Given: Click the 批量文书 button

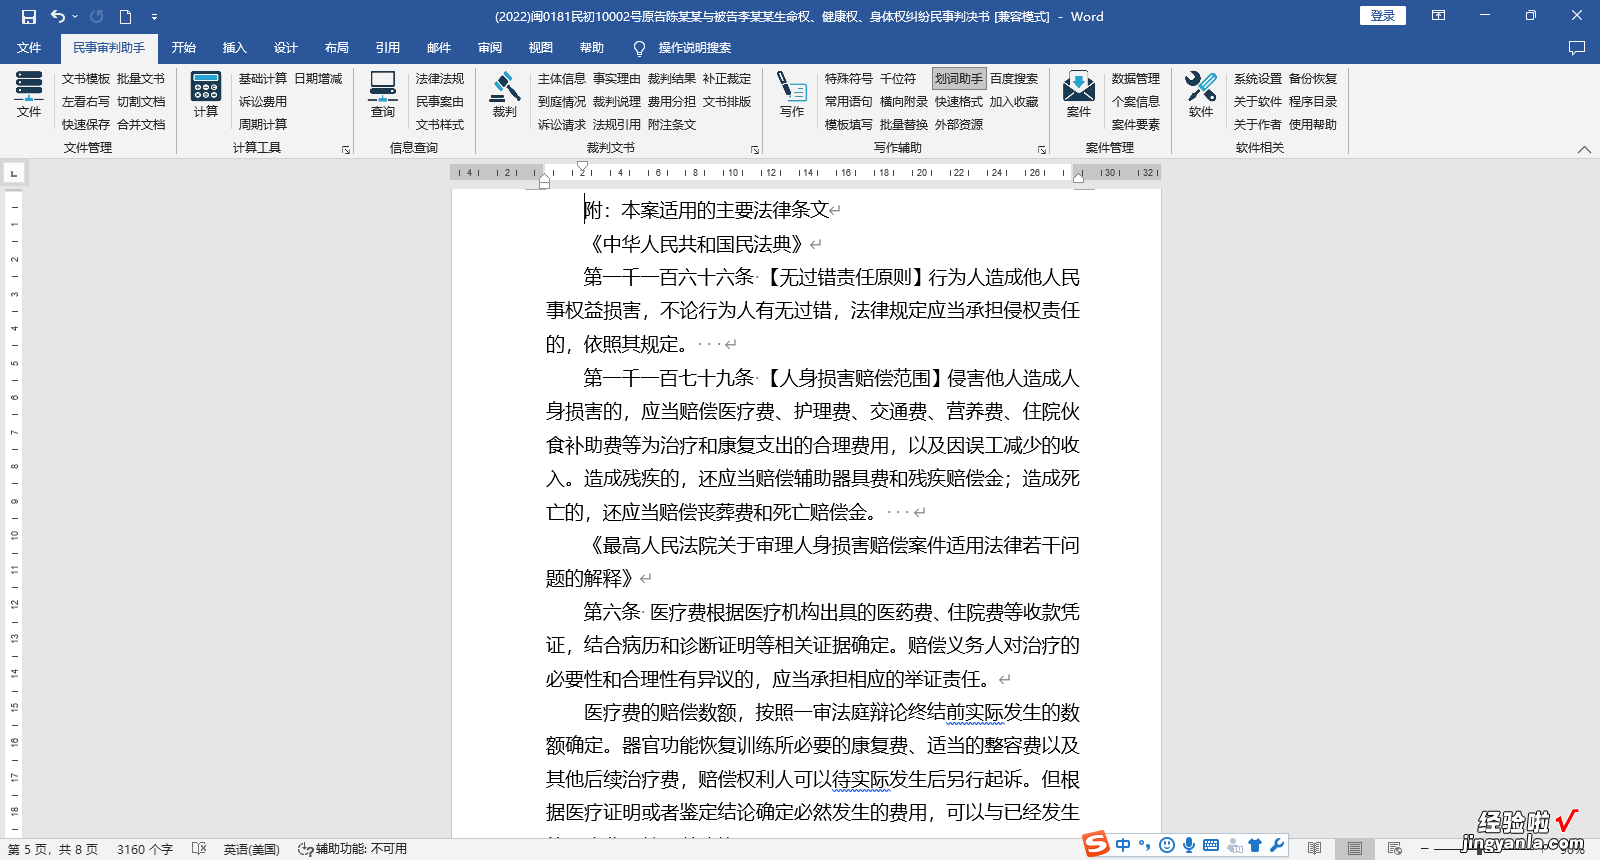Looking at the screenshot, I should (141, 78).
